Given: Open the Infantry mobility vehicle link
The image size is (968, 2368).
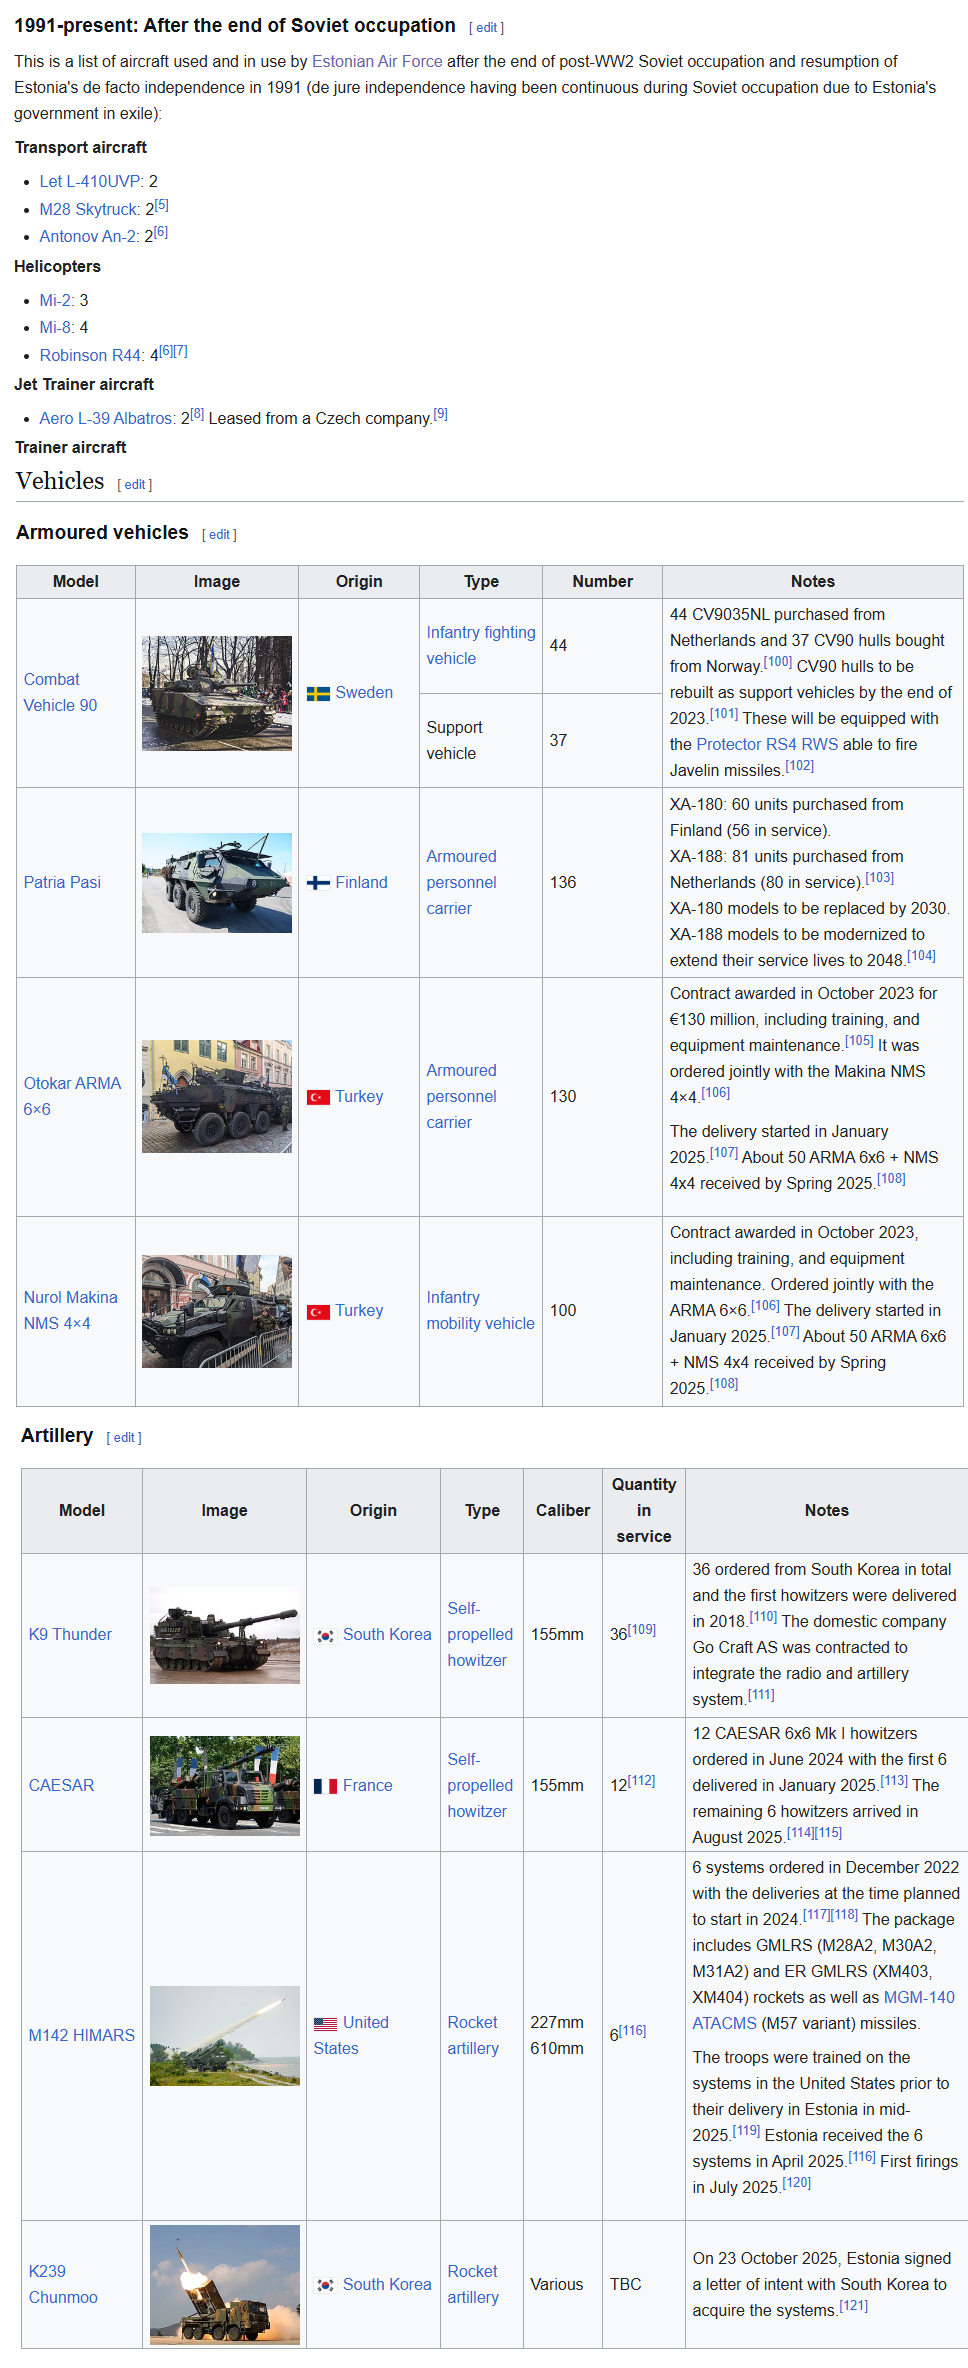Looking at the screenshot, I should click(481, 1311).
